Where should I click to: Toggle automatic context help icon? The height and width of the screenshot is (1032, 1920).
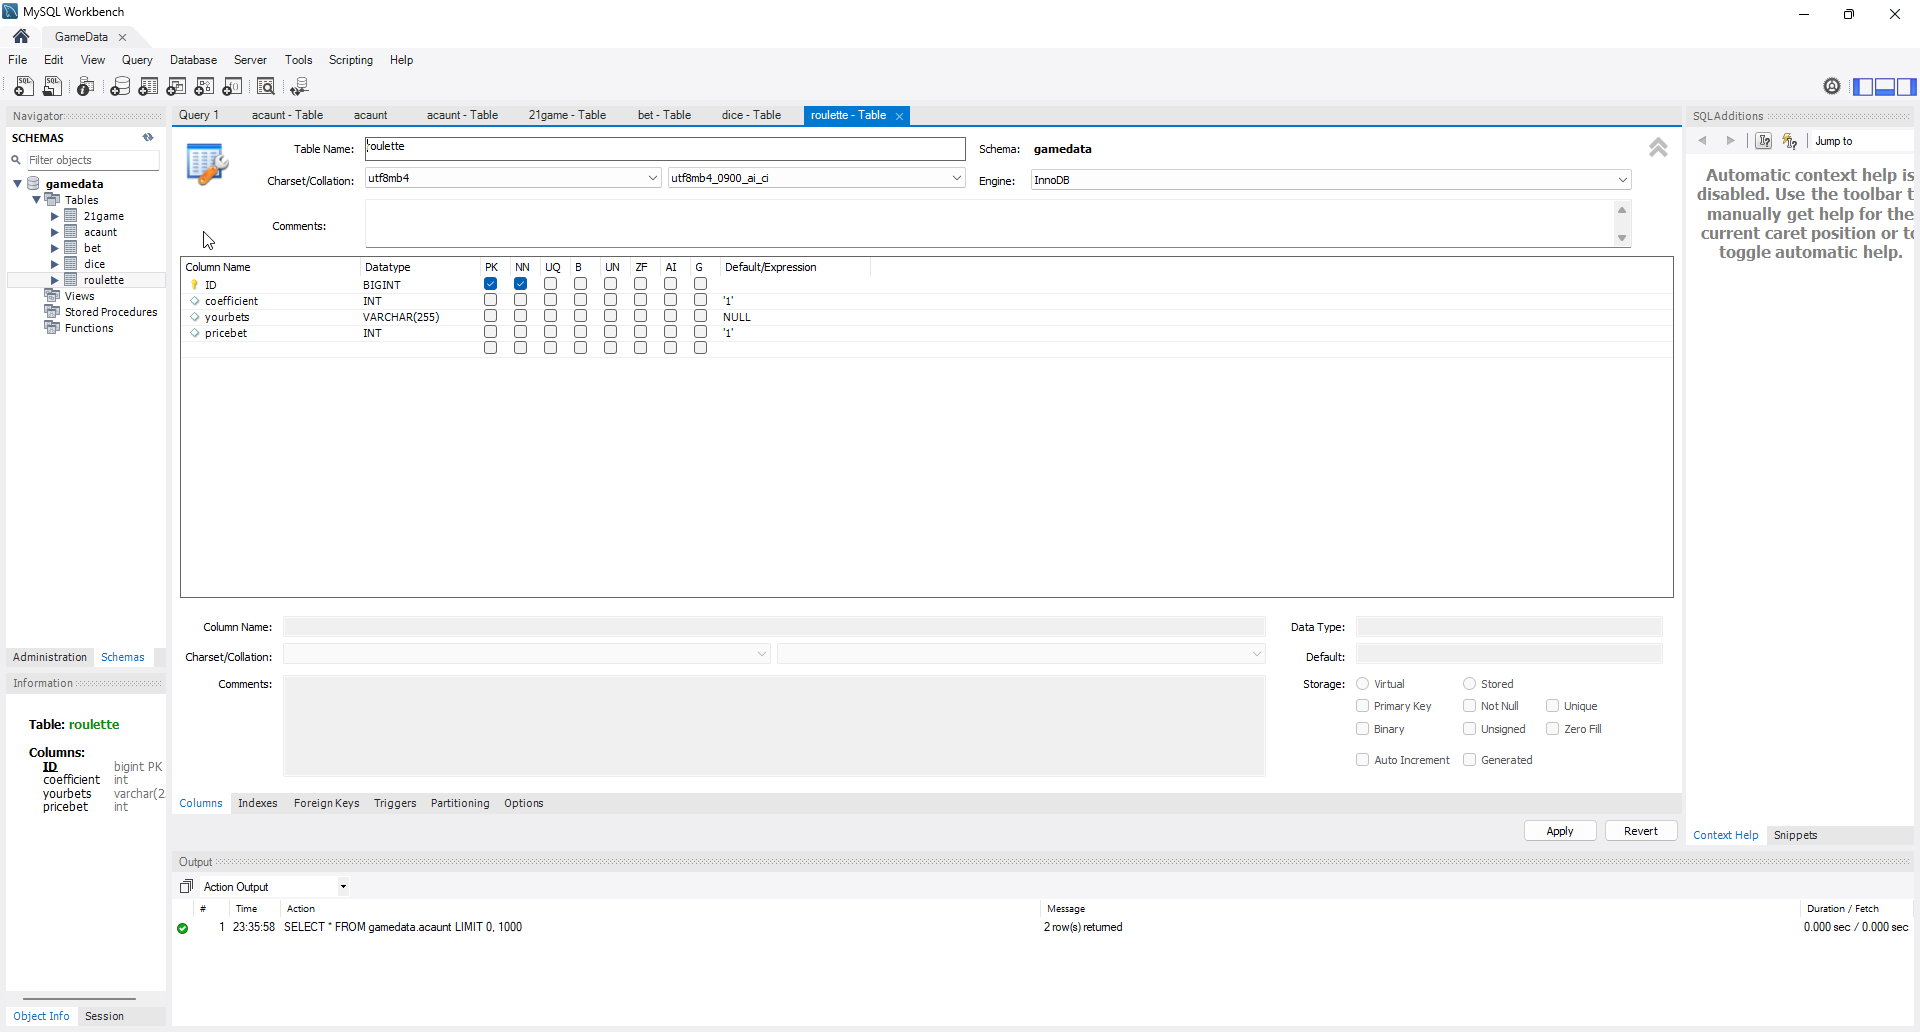point(1790,141)
